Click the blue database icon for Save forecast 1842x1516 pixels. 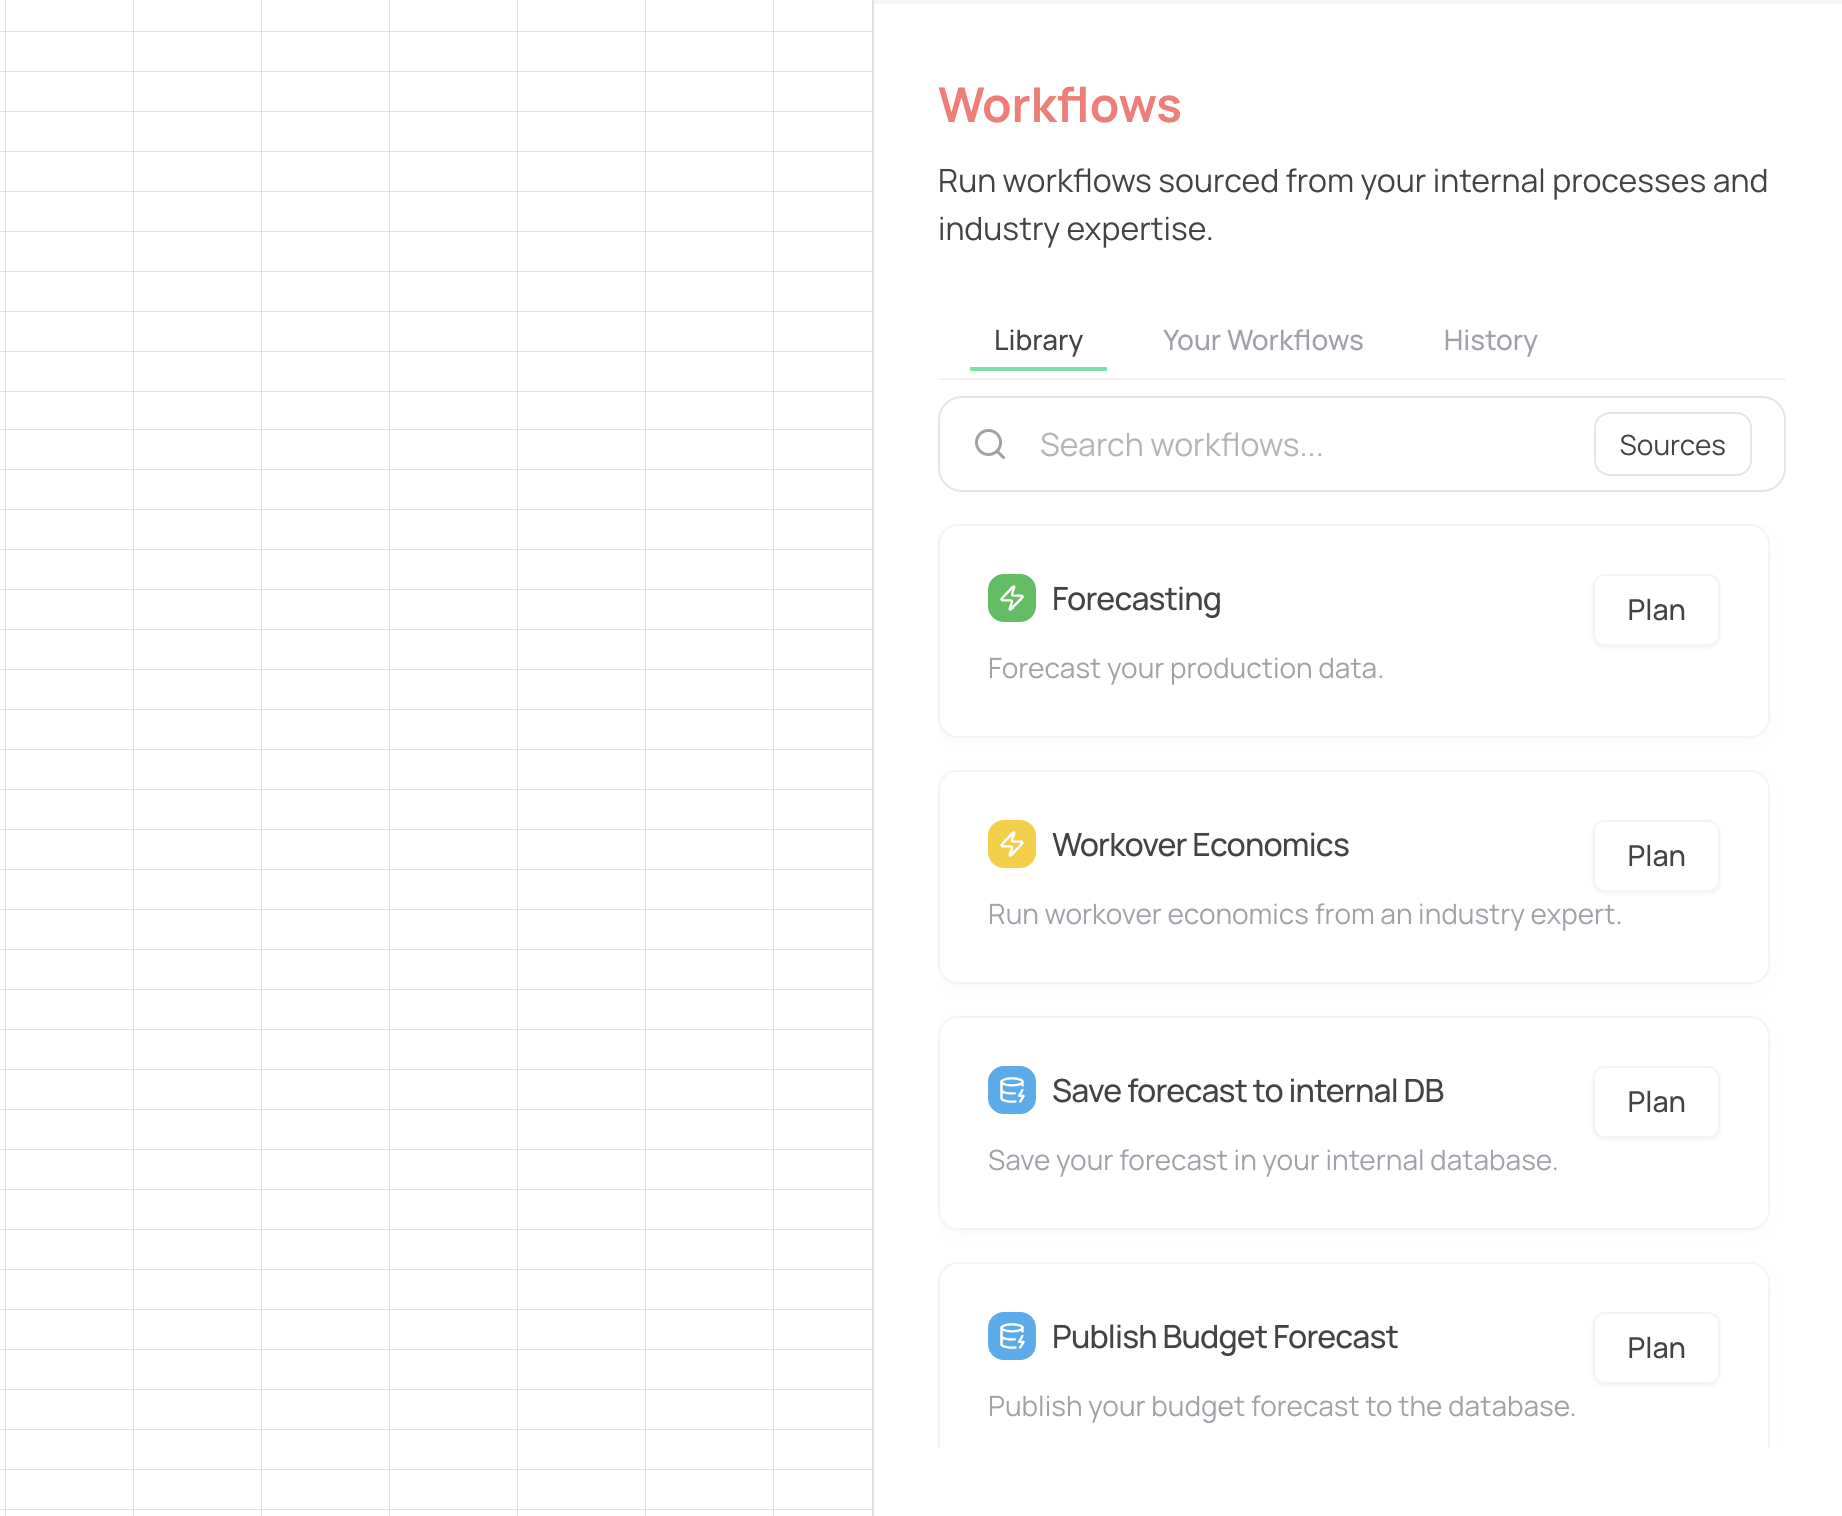[1011, 1090]
